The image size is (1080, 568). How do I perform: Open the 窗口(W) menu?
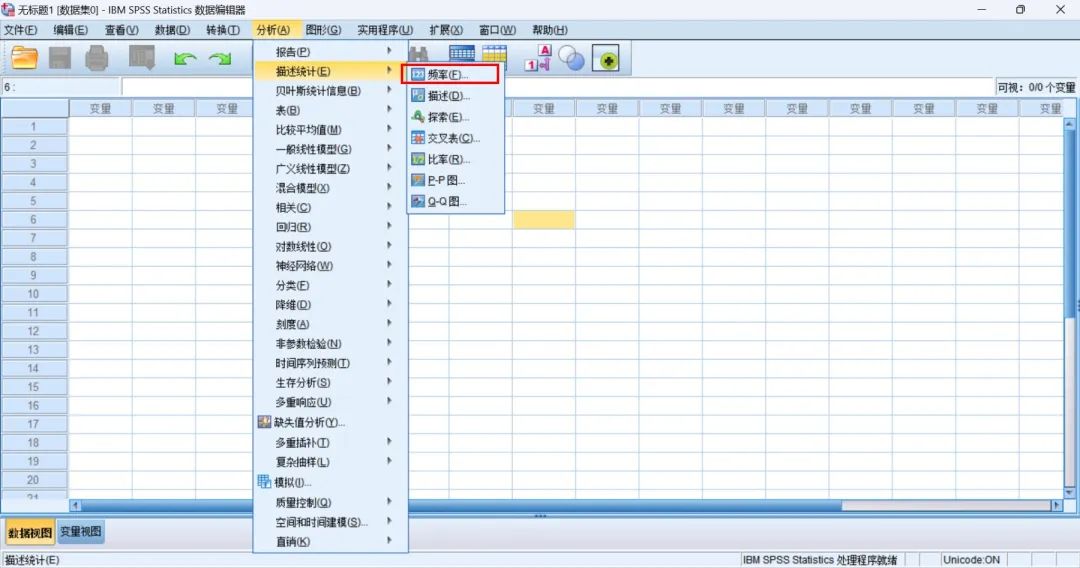(x=497, y=30)
